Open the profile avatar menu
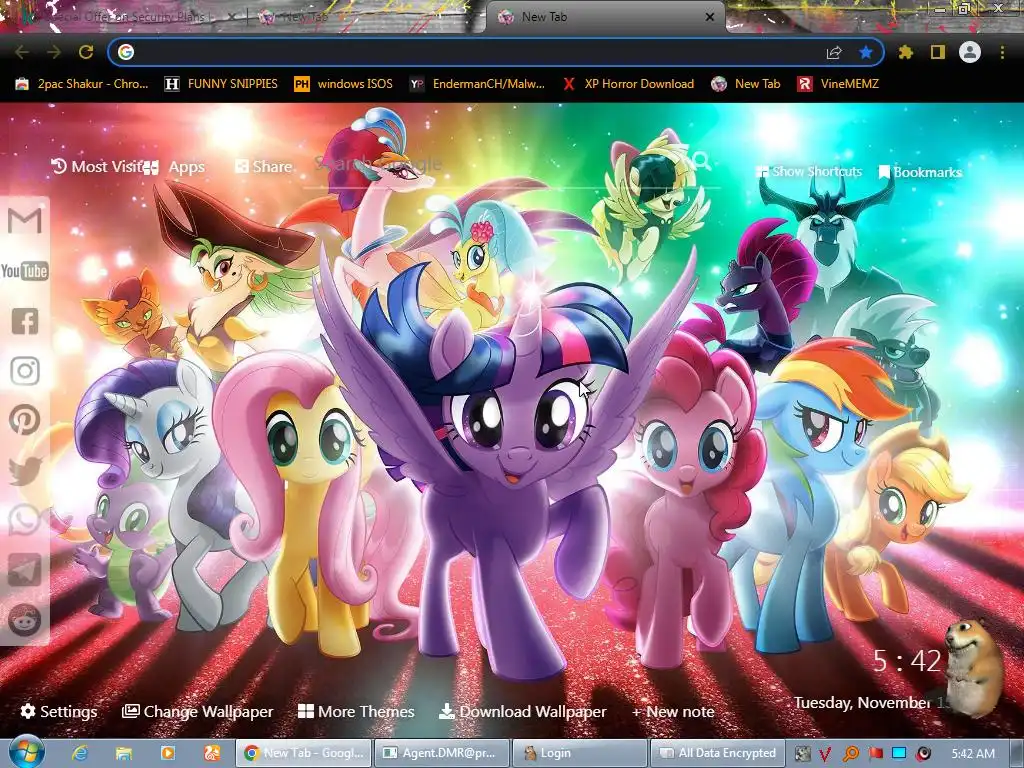Image resolution: width=1024 pixels, height=768 pixels. [x=970, y=52]
